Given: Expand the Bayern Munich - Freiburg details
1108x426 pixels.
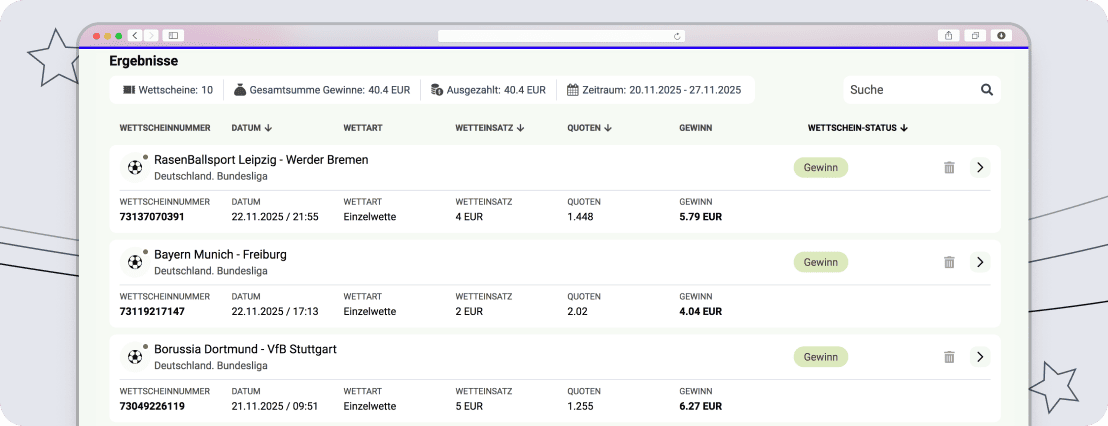Looking at the screenshot, I should pos(980,262).
